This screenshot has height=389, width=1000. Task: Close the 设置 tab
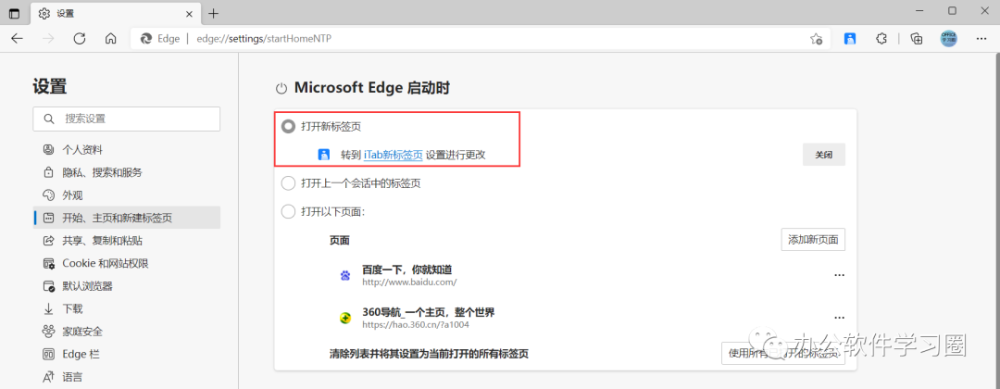click(189, 13)
